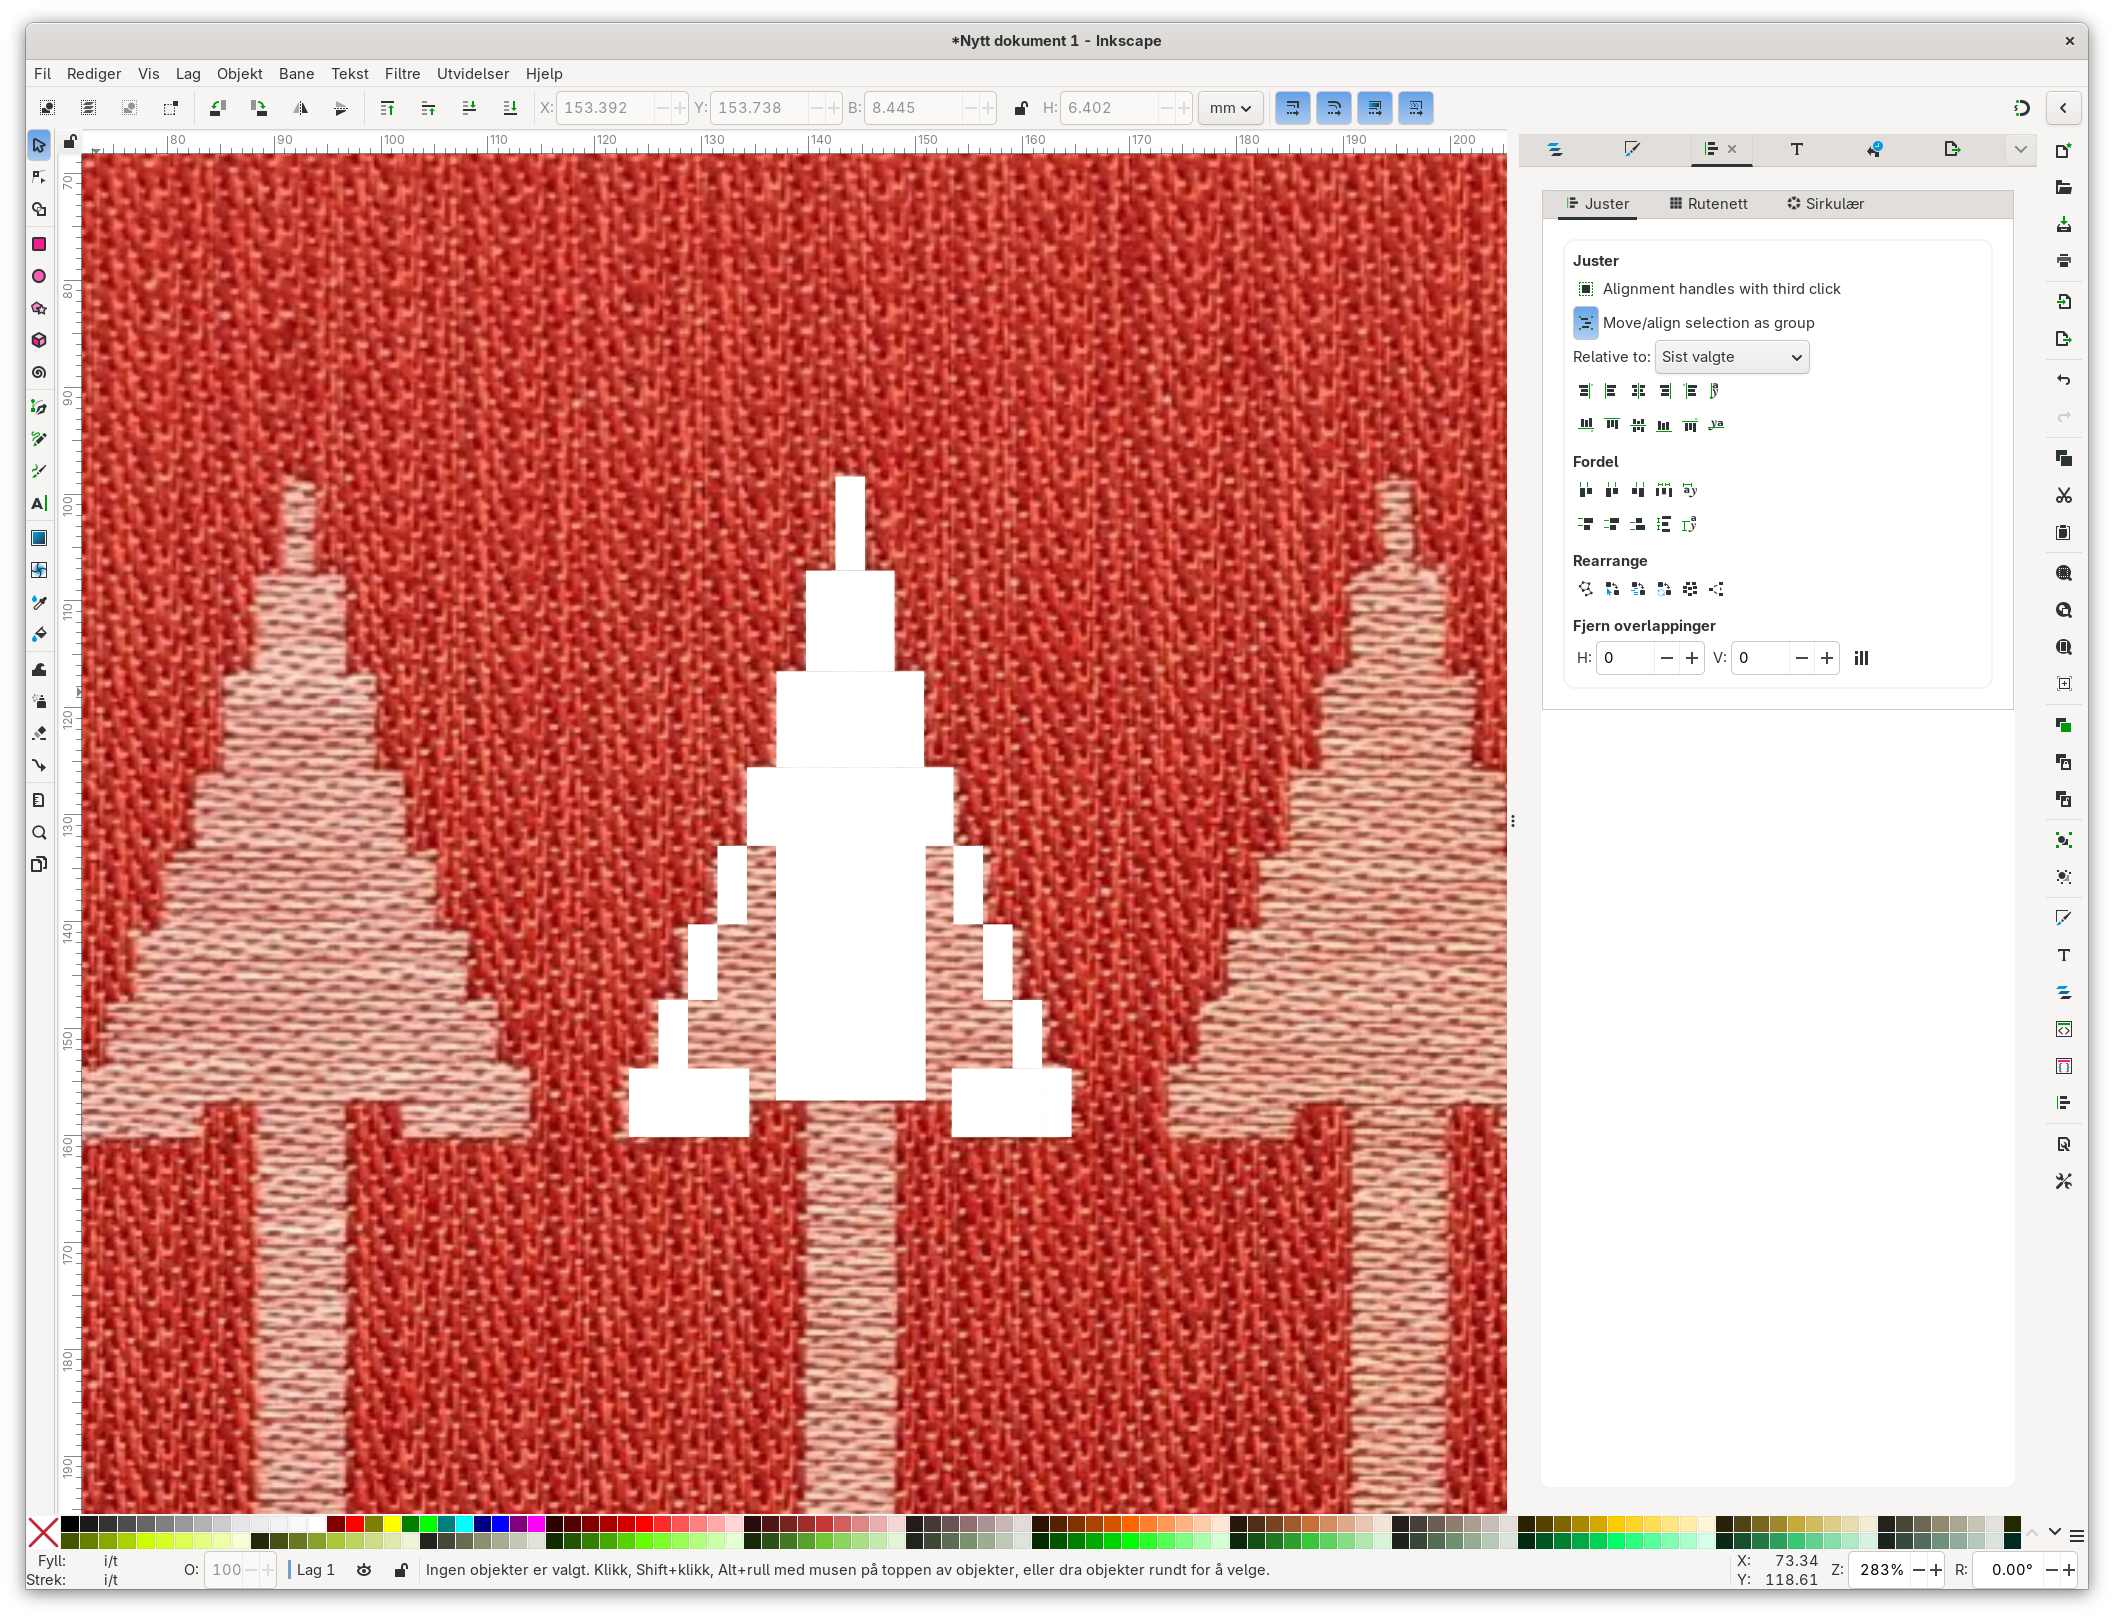Toggle width/height ratio lock
Viewport: 2114px width, 1618px height.
1020,108
